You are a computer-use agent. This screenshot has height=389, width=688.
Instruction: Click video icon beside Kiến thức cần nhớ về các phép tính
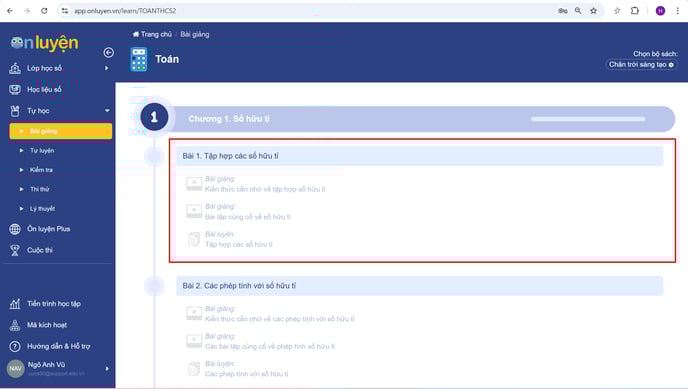tap(194, 314)
